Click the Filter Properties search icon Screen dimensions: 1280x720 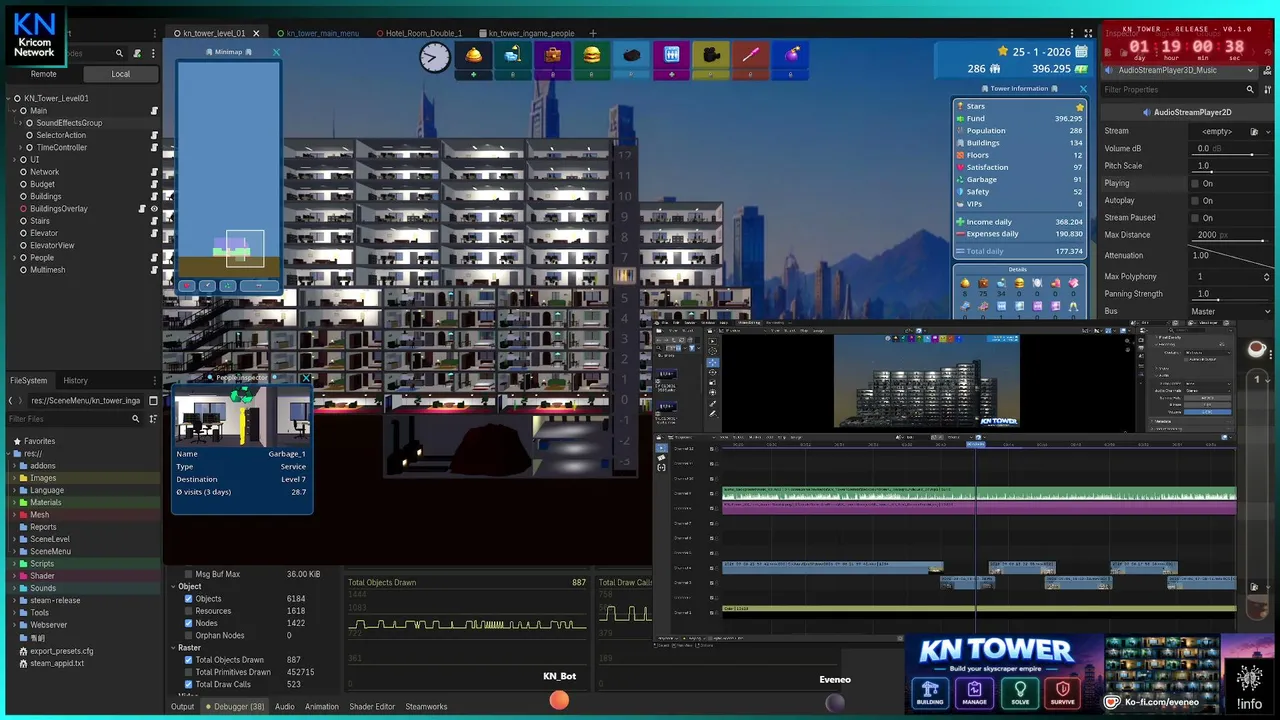tap(1252, 90)
